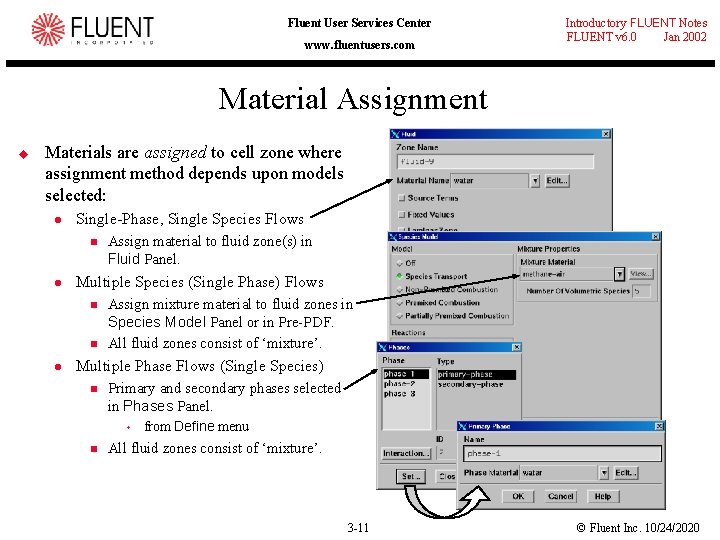
Task: Select phase-1 in the Phase list
Action: pos(406,374)
